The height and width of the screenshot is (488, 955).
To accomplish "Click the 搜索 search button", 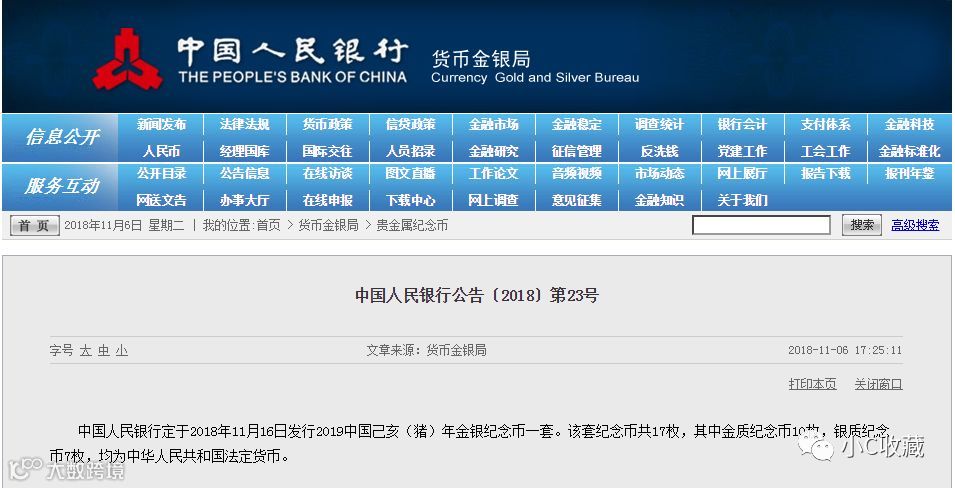I will pyautogui.click(x=862, y=225).
